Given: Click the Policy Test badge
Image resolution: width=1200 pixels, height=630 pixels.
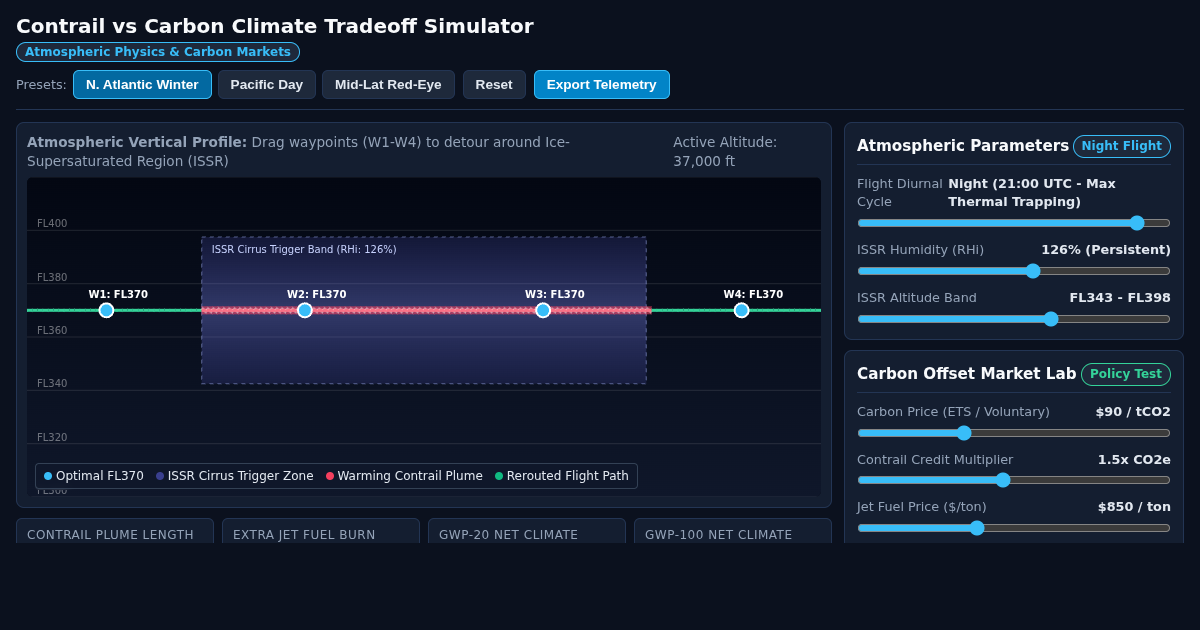Looking at the screenshot, I should pos(1126,374).
